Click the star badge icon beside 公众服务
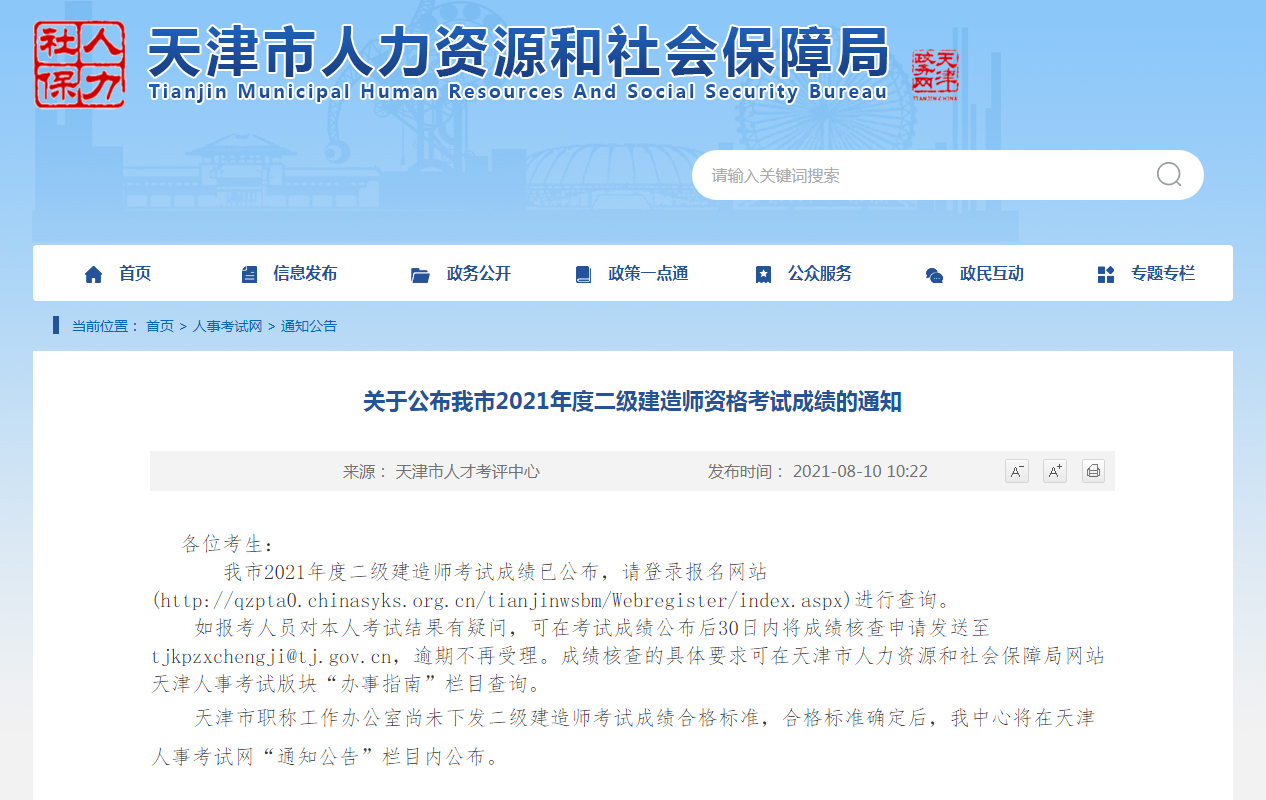The width and height of the screenshot is (1266, 800). click(763, 274)
